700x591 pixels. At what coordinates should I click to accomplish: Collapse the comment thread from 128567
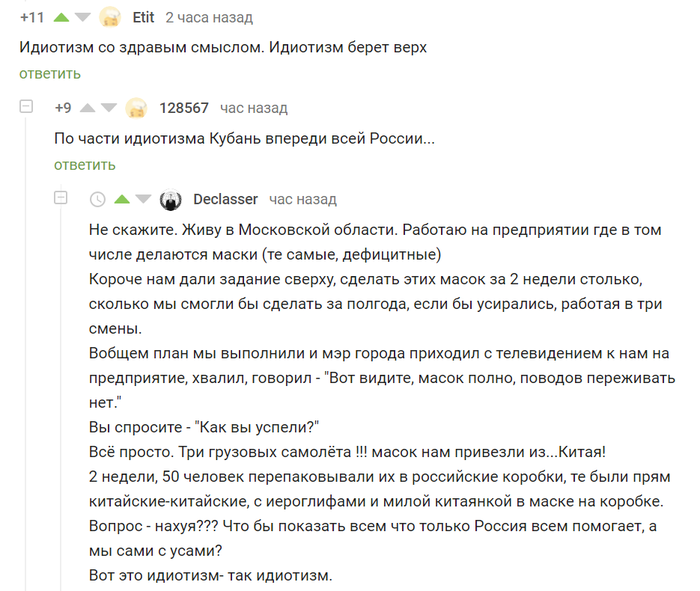[27, 107]
